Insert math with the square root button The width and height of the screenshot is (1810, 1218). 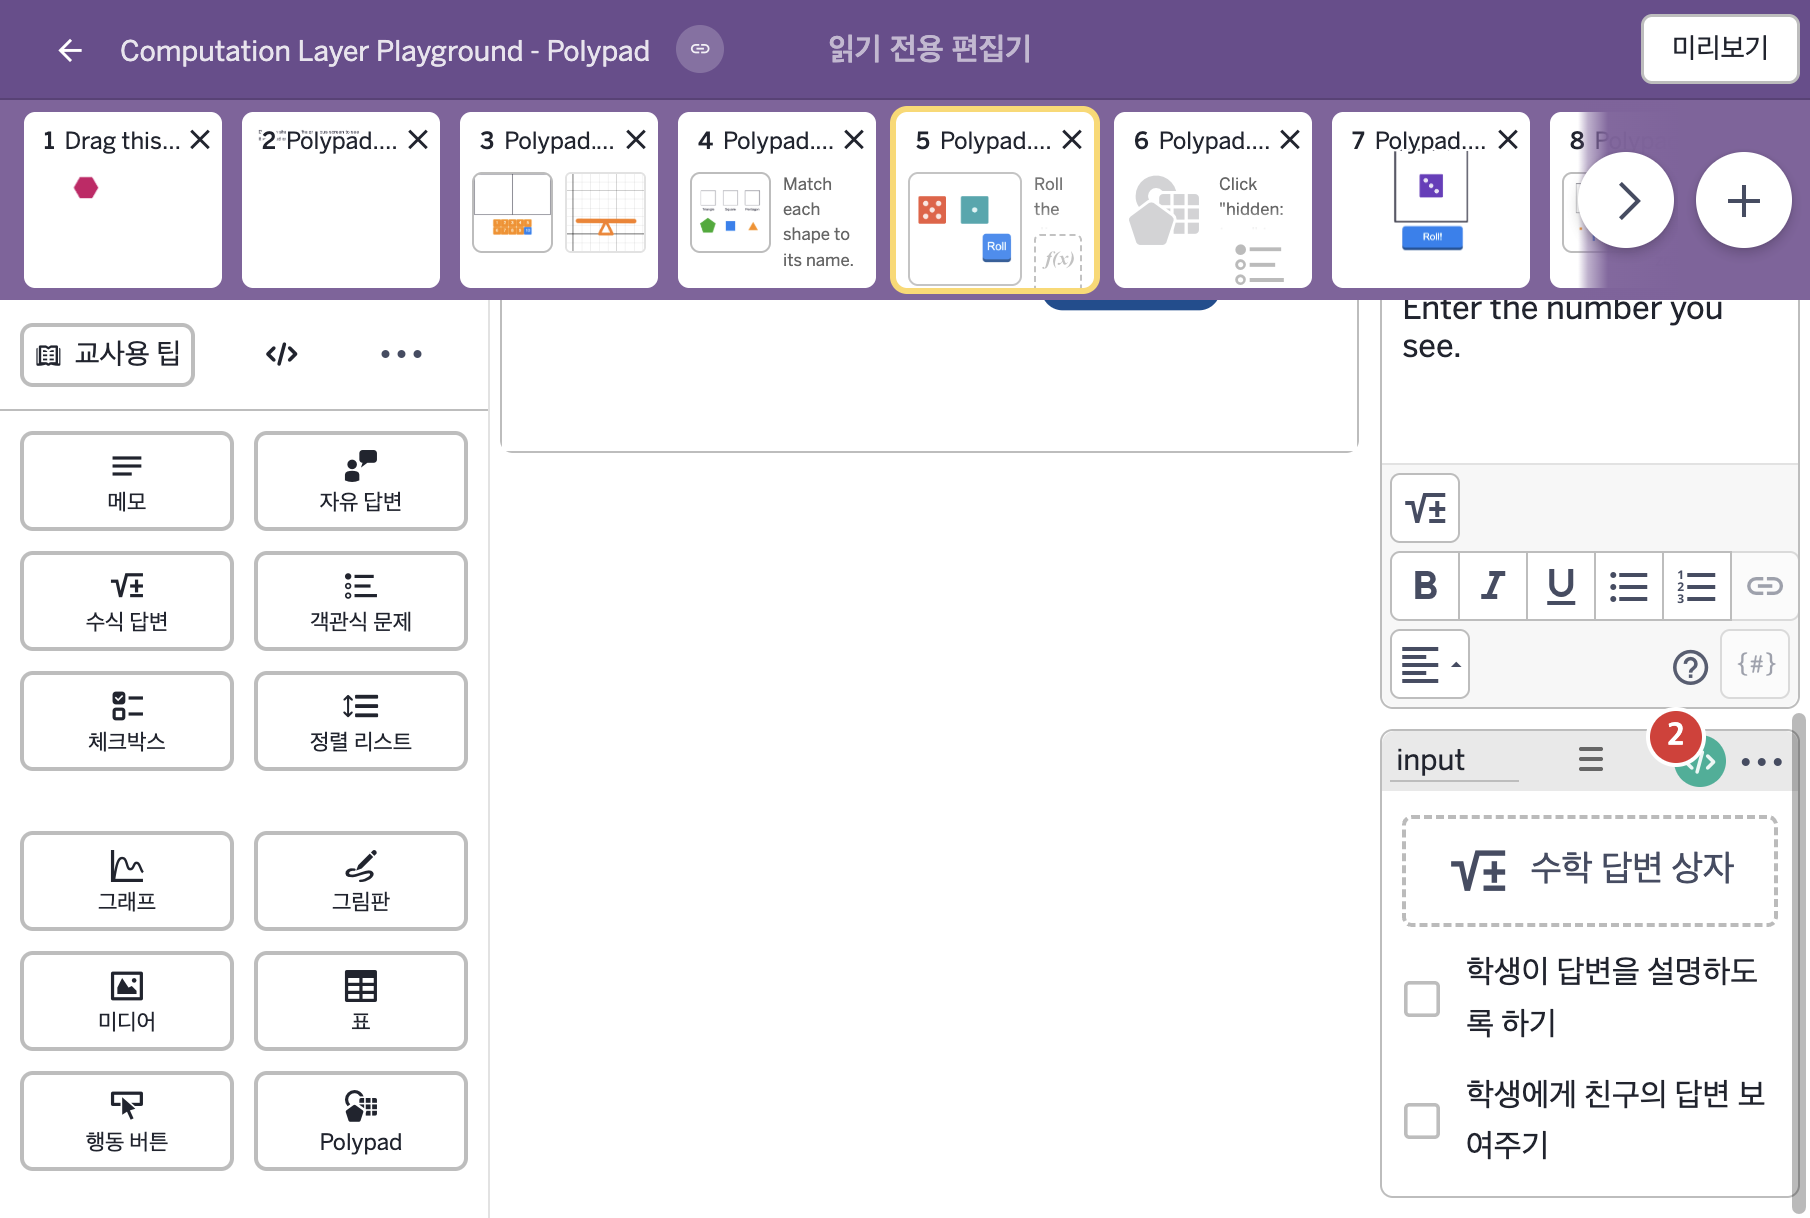coord(1425,508)
